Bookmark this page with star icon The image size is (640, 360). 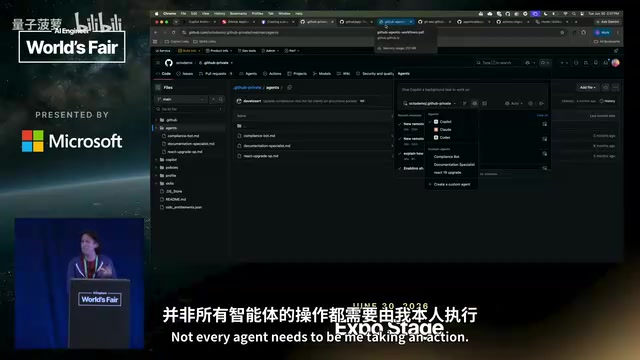(562, 32)
